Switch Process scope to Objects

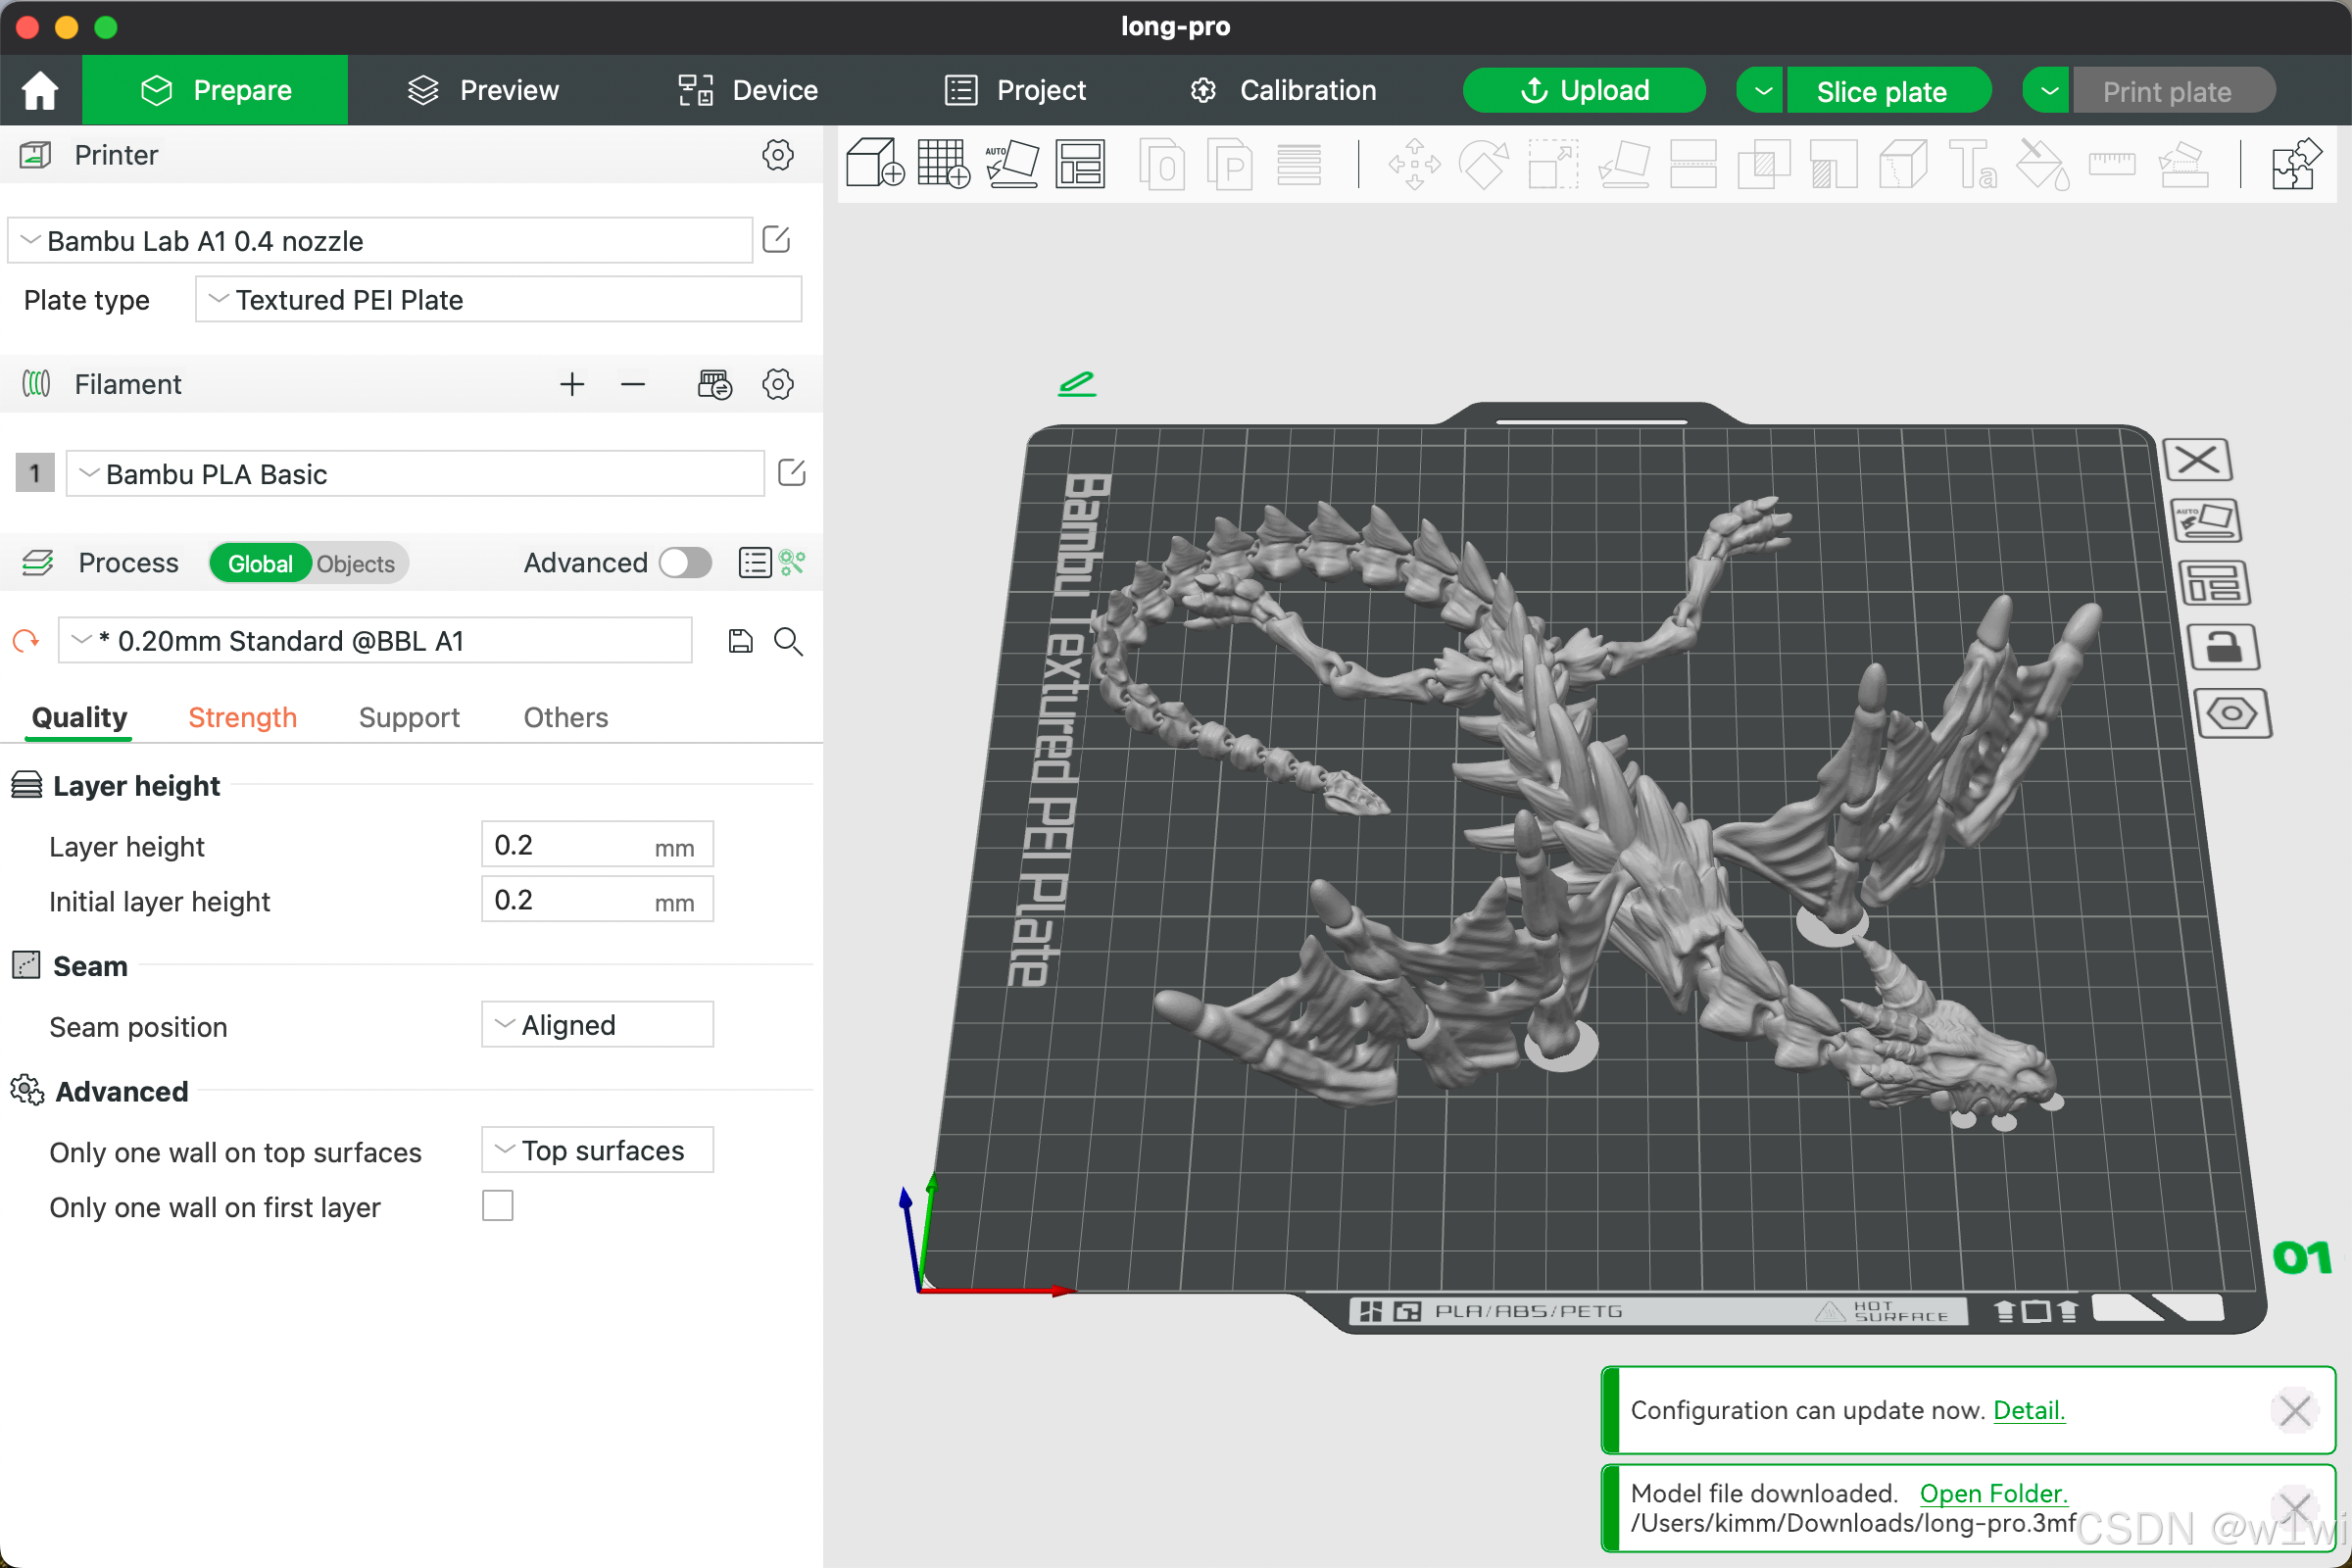pos(355,564)
